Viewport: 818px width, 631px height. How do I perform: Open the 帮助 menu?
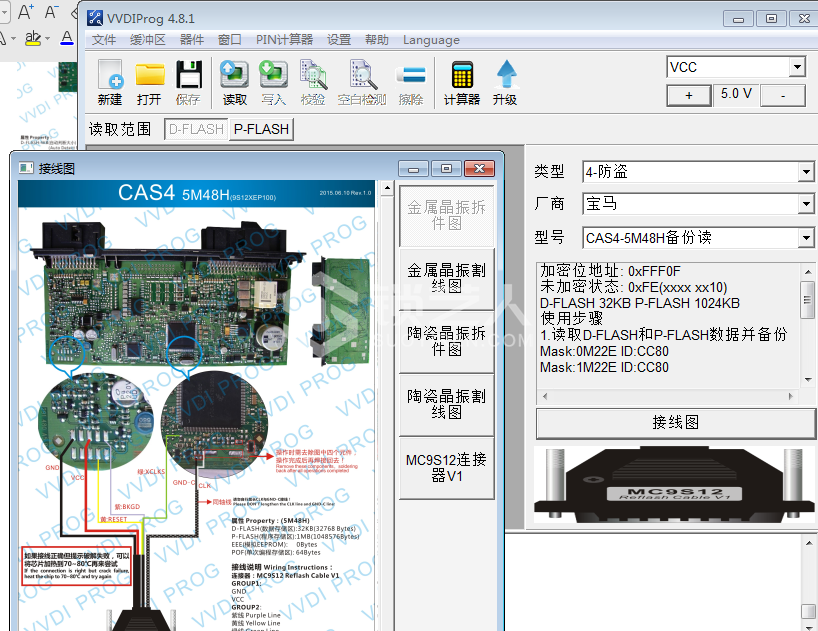pos(377,40)
